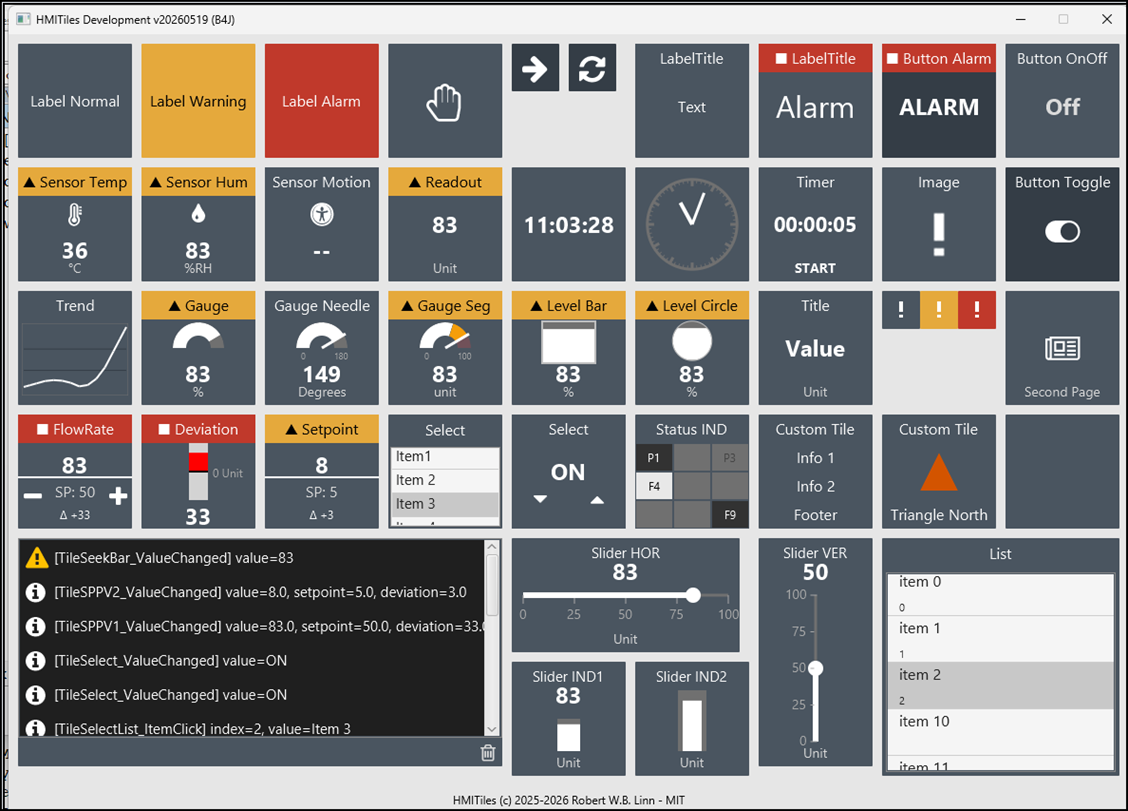Click the thermometer icon in Sensor Temp

(x=75, y=214)
